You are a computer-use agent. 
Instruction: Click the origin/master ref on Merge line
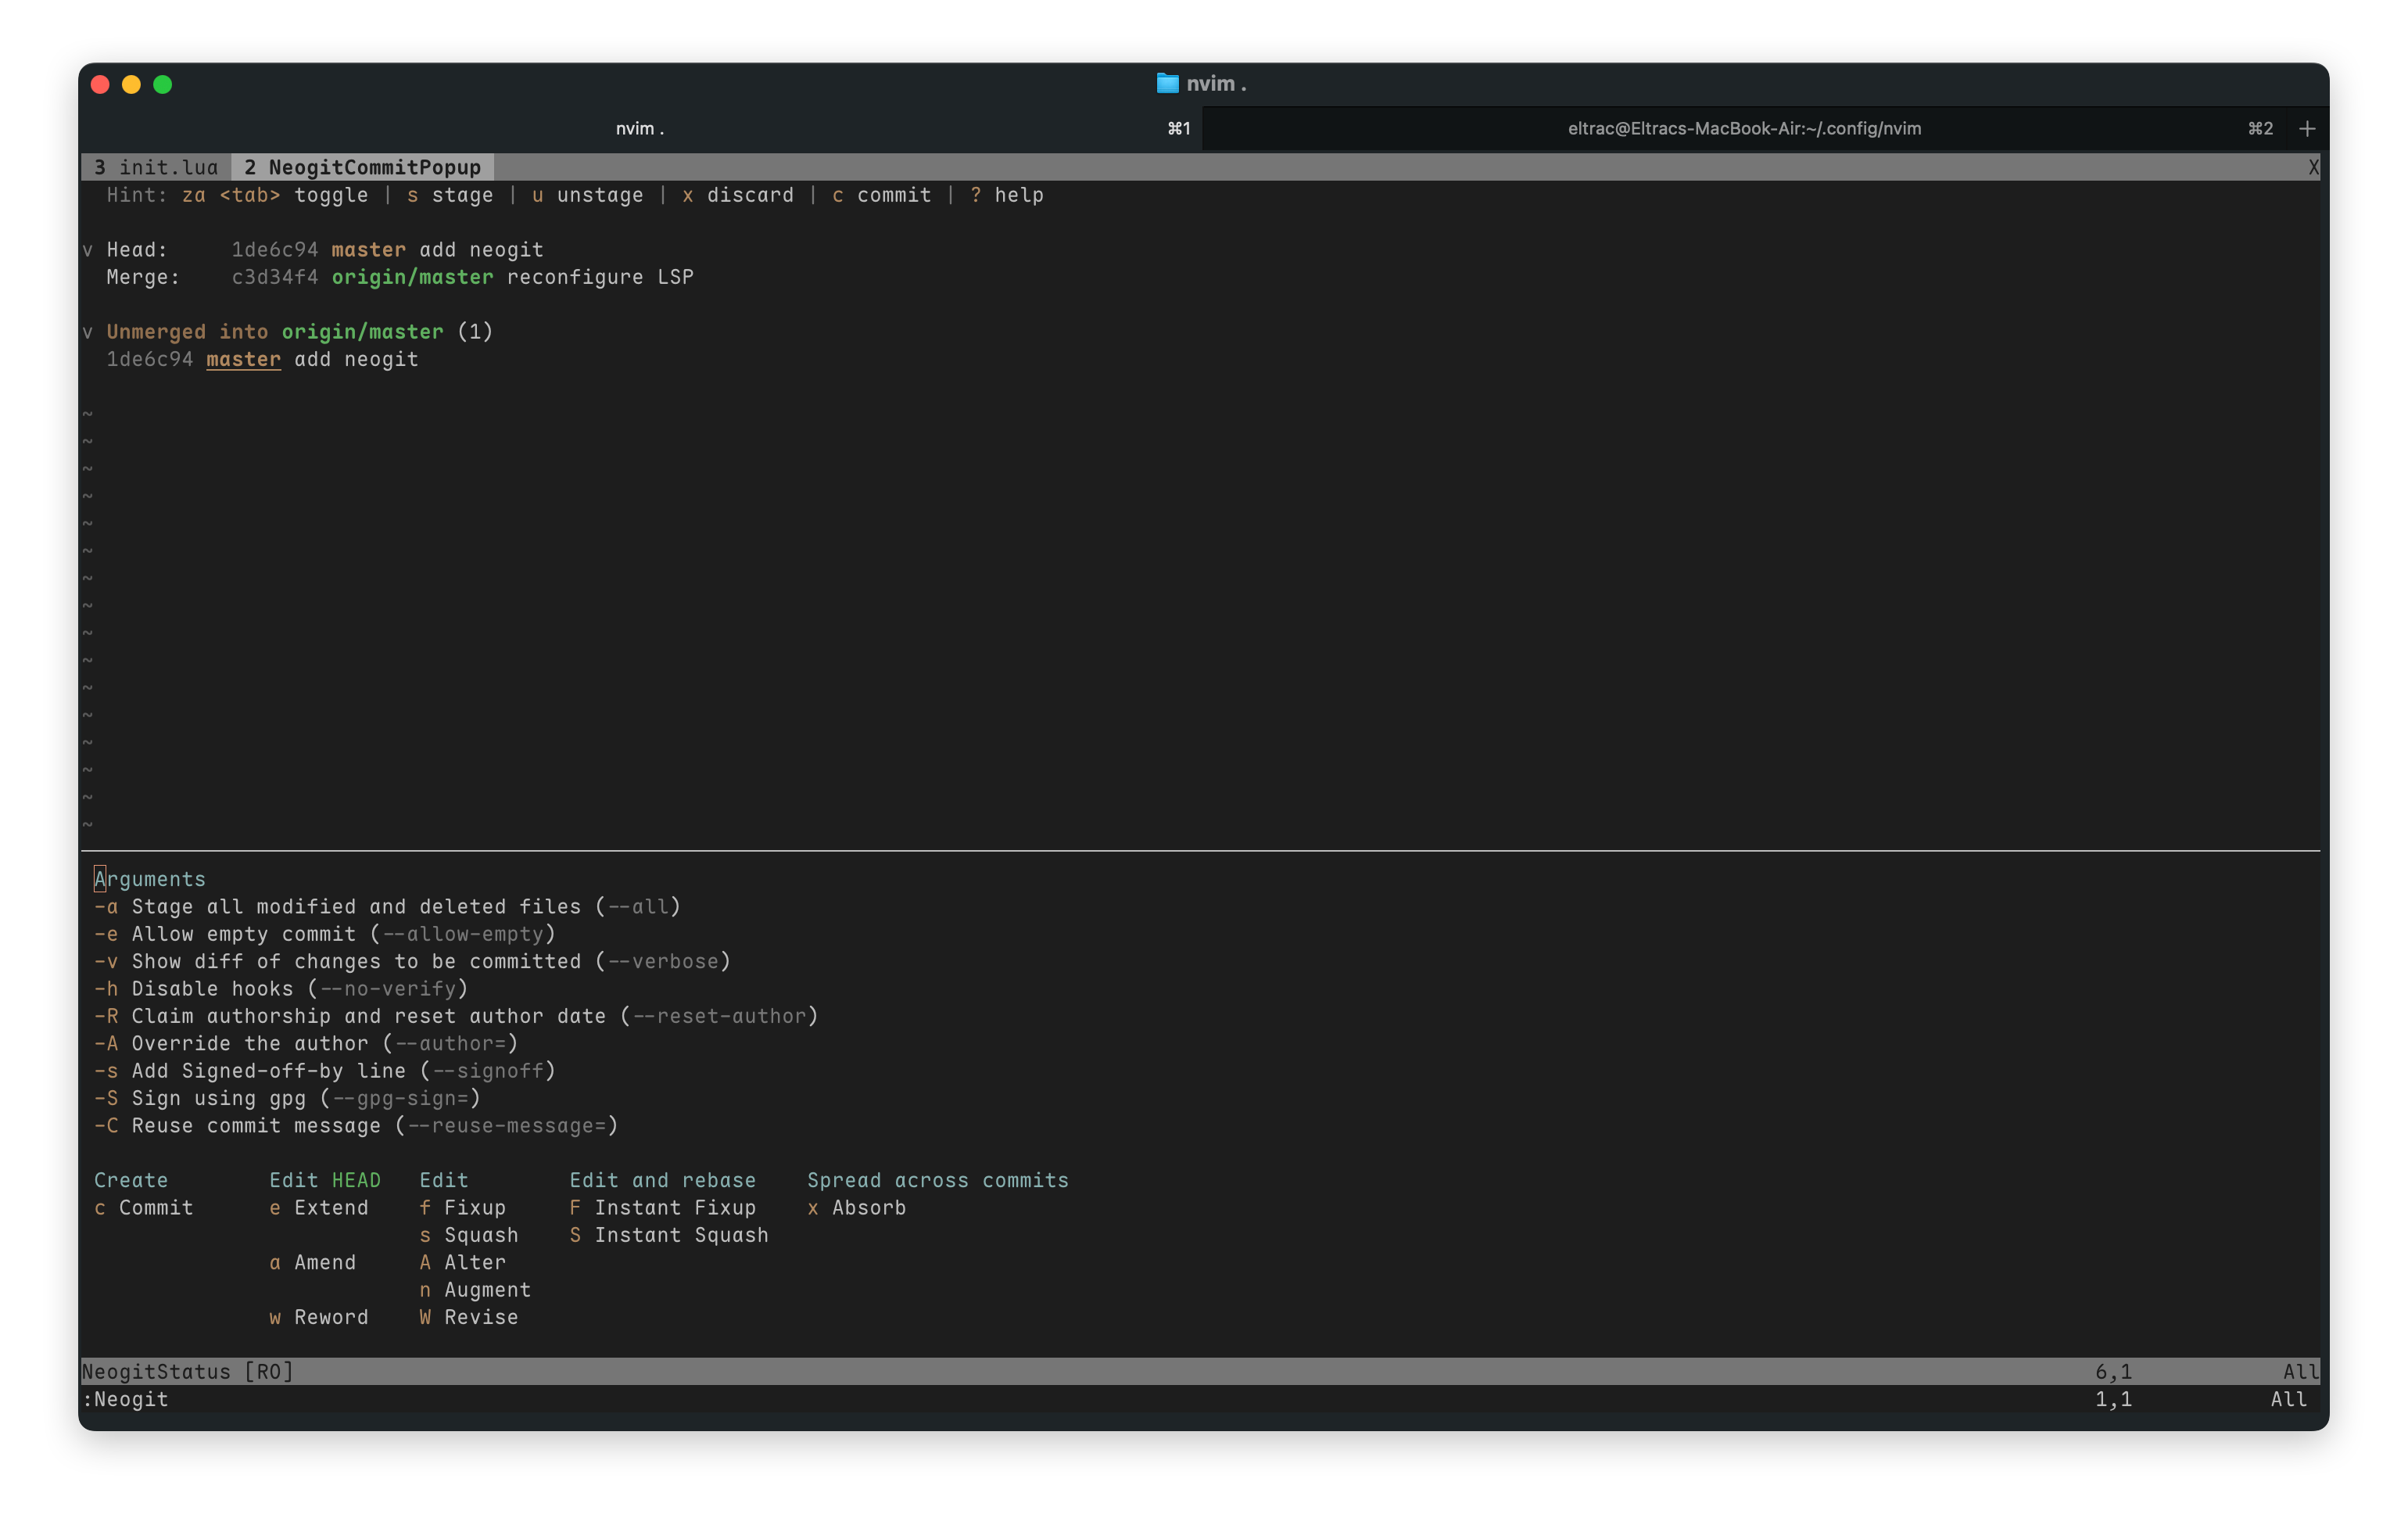click(x=412, y=277)
